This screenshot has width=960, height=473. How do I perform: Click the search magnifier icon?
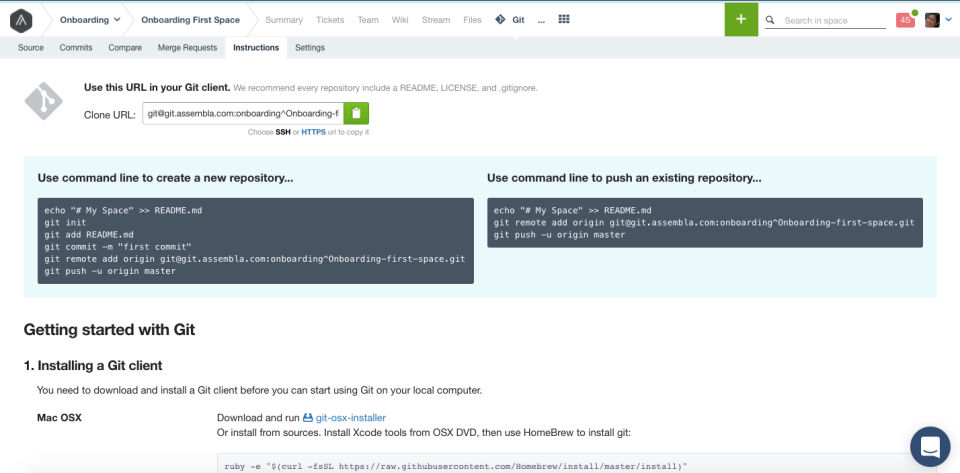coord(769,20)
